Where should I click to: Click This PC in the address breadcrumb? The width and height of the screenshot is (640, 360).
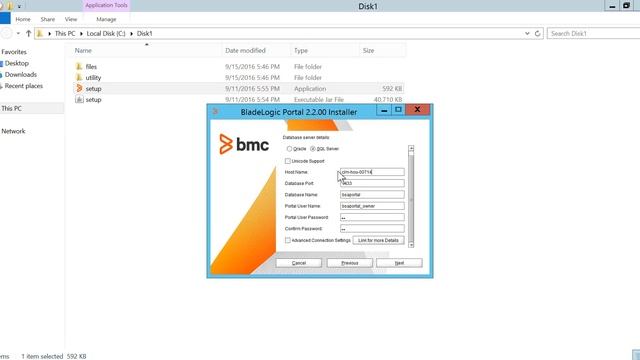pyautogui.click(x=65, y=33)
